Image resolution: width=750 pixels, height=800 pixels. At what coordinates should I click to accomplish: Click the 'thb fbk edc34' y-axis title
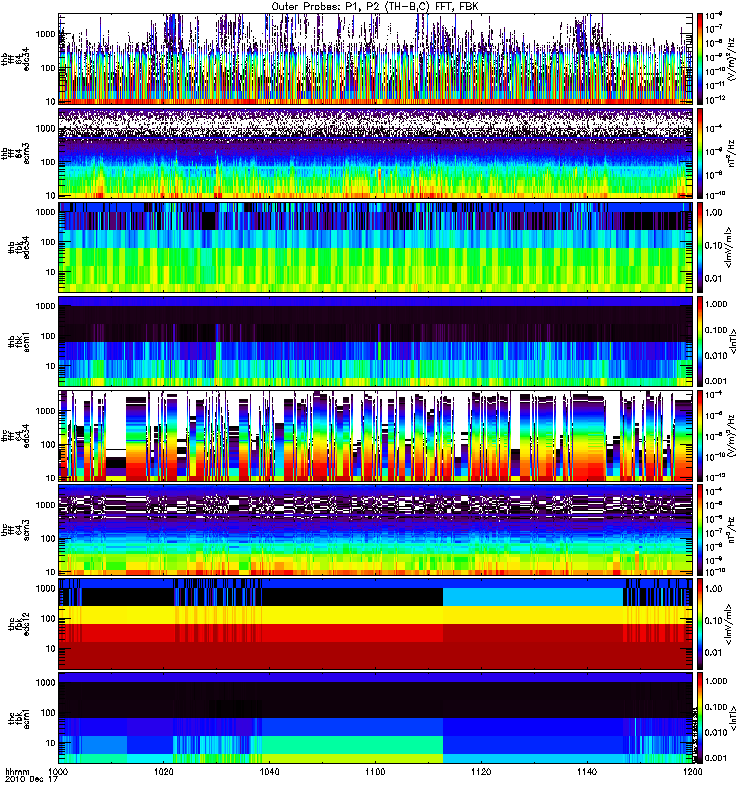click(x=19, y=247)
